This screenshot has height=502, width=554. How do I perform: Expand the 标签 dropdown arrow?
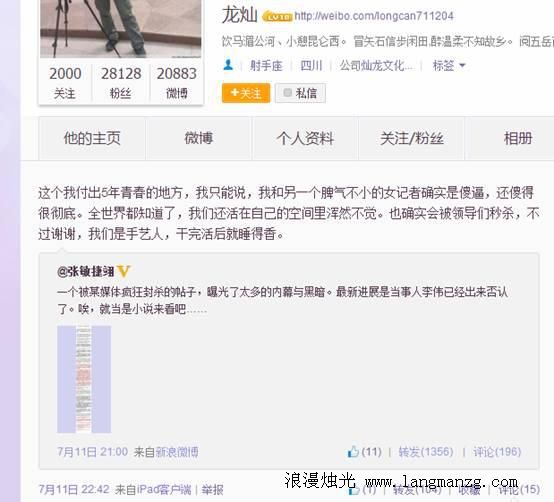click(x=462, y=65)
